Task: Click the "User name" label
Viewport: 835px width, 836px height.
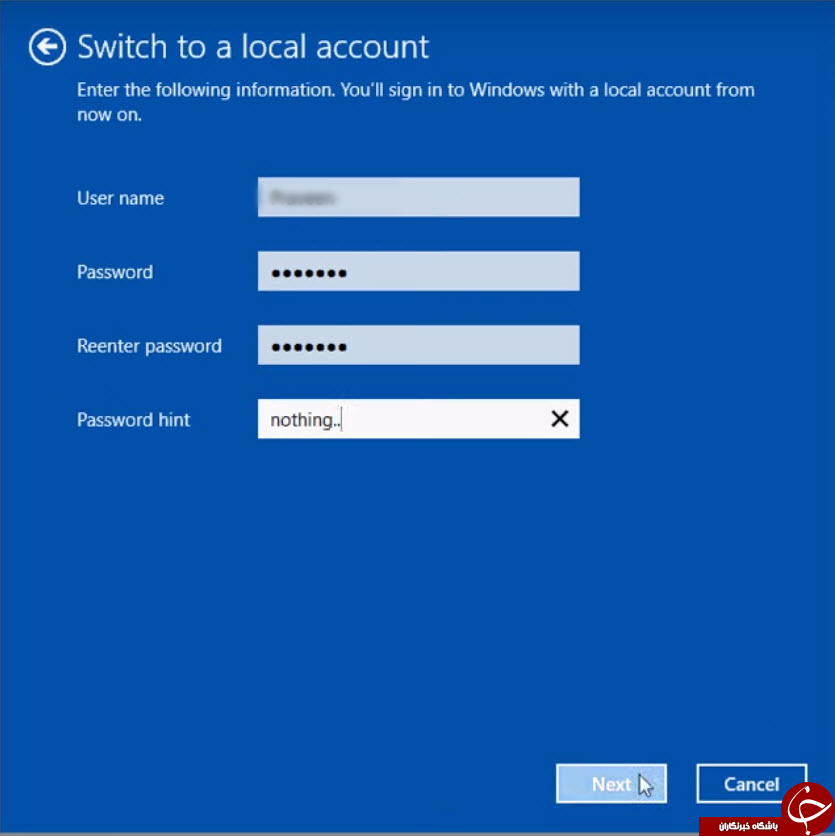Action: tap(121, 198)
